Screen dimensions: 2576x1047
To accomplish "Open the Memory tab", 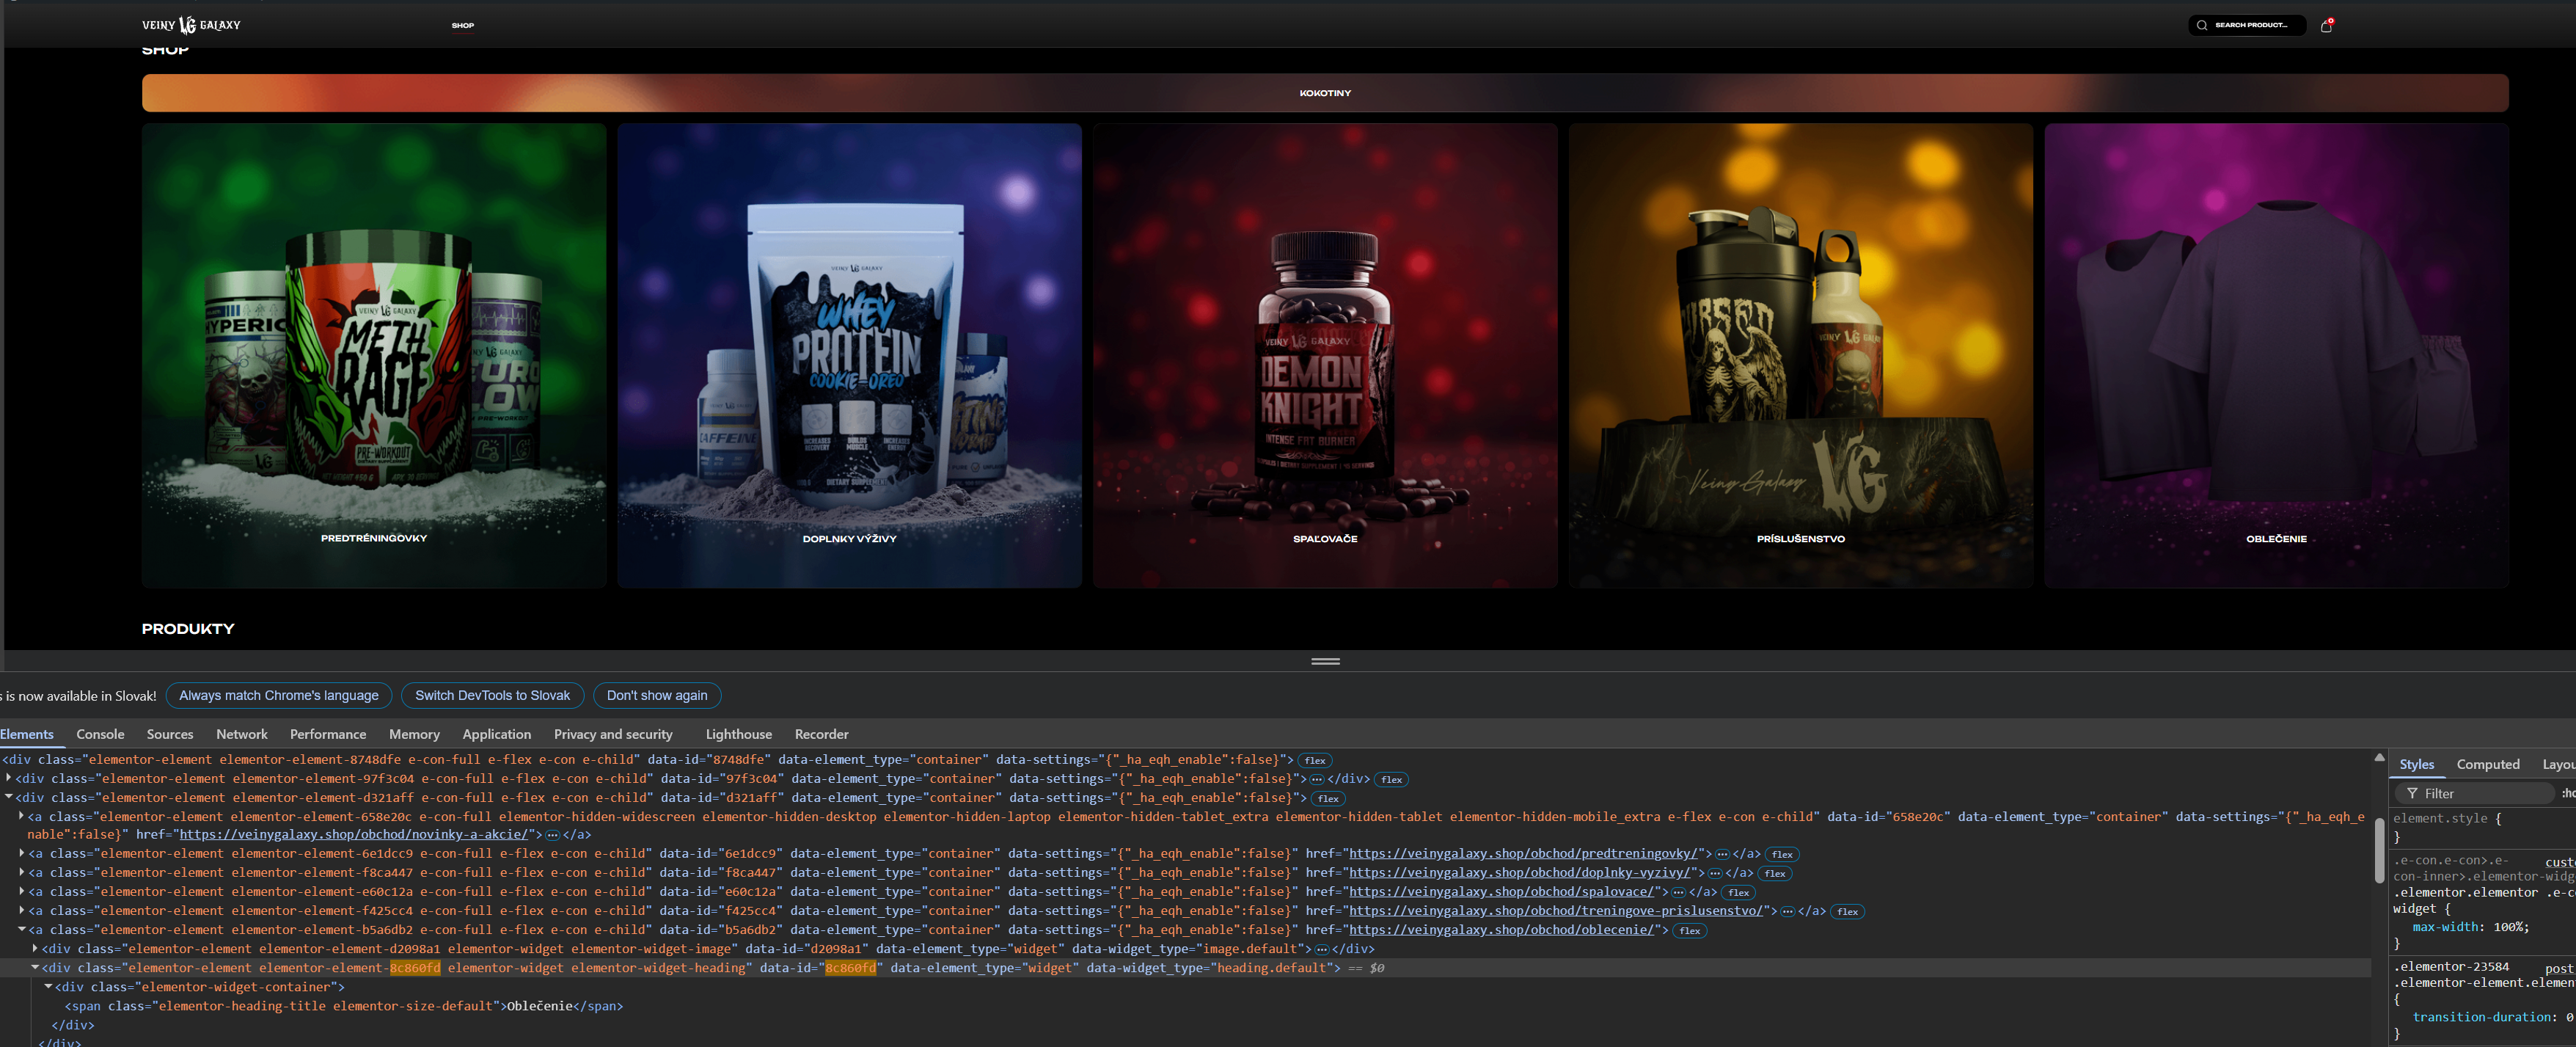I will click(414, 734).
